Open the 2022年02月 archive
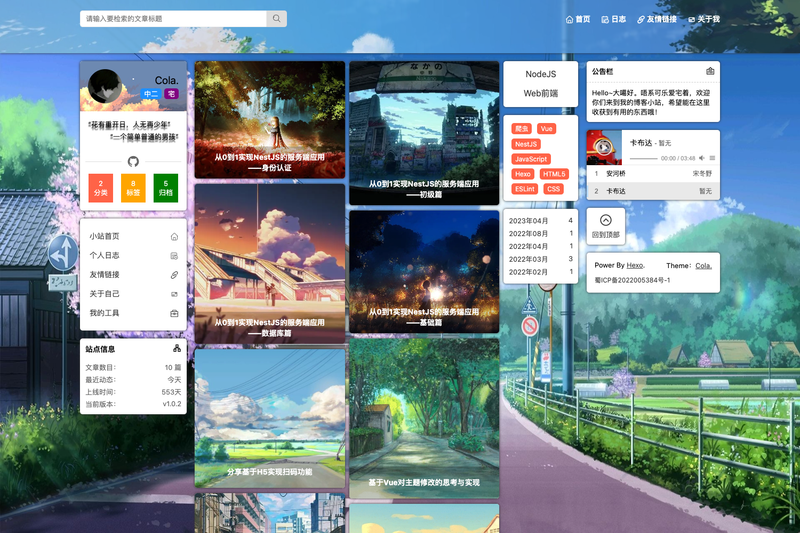 (540, 272)
